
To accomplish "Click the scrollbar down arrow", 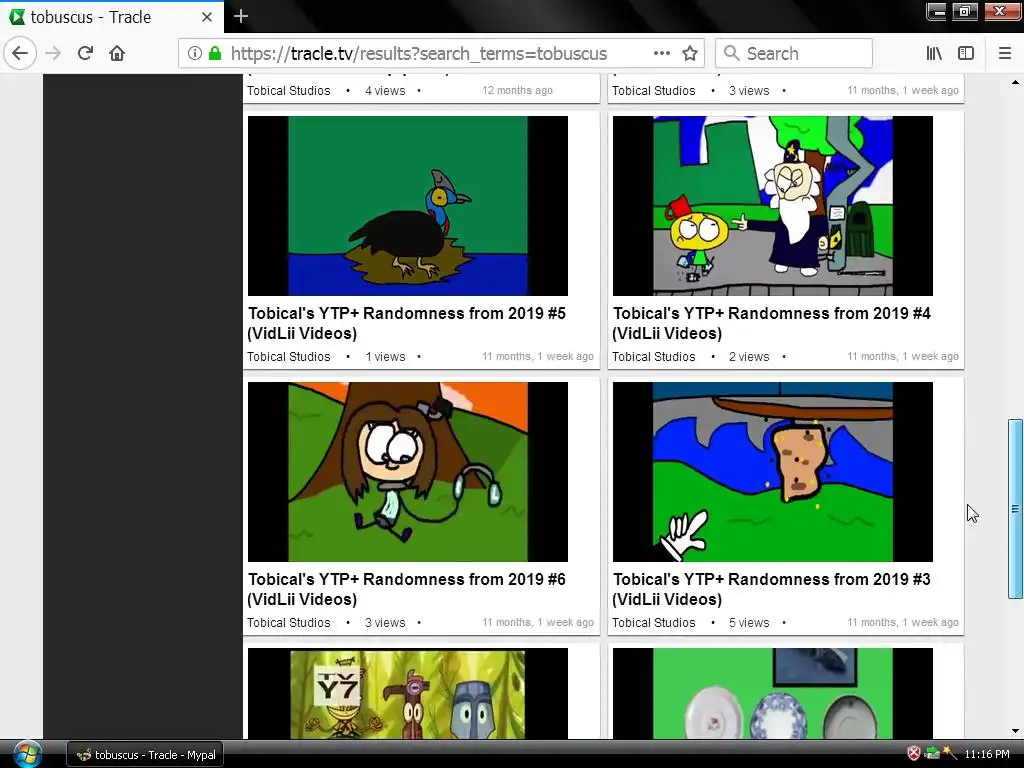I will click(1015, 731).
